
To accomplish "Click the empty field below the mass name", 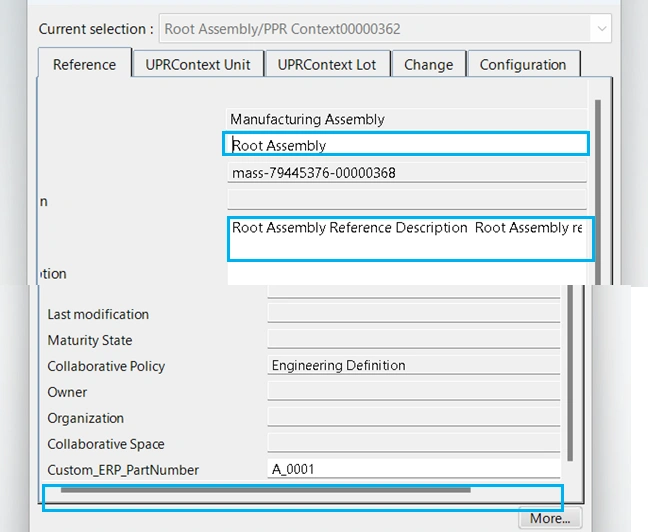I will point(406,200).
